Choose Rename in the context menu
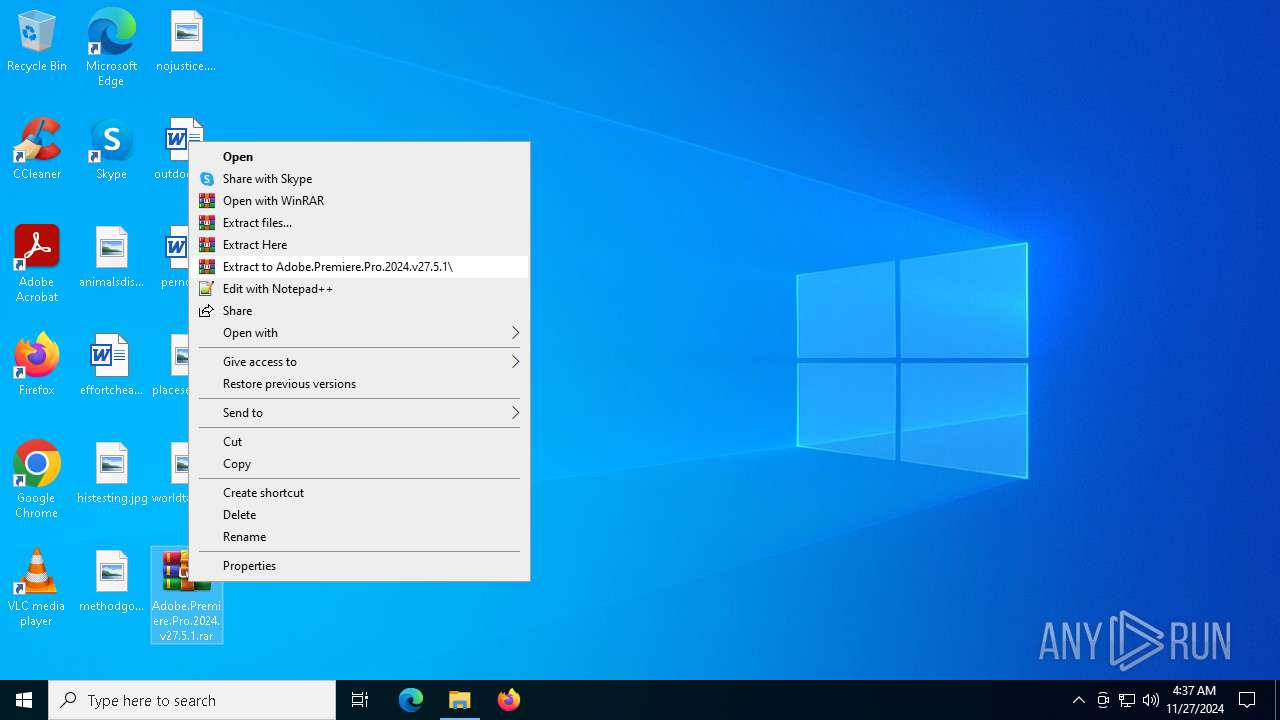The height and width of the screenshot is (720, 1280). tap(359, 537)
